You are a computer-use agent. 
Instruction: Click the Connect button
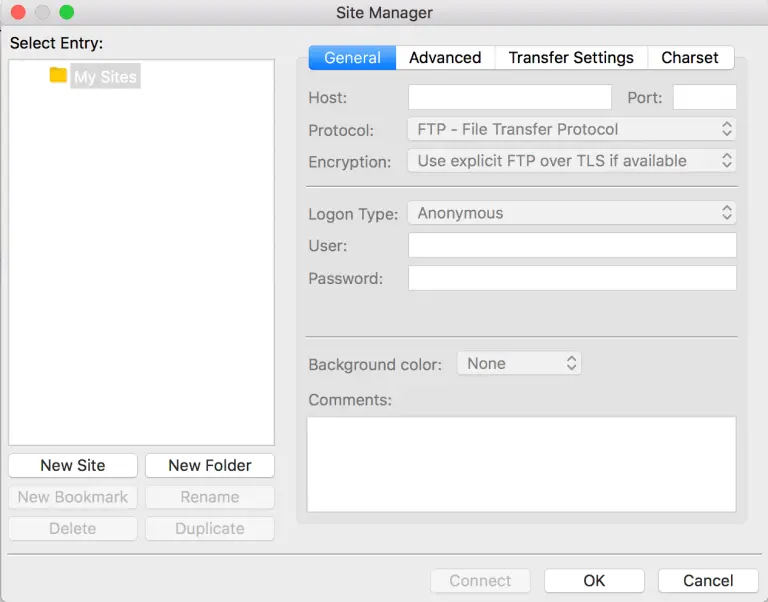coord(480,580)
